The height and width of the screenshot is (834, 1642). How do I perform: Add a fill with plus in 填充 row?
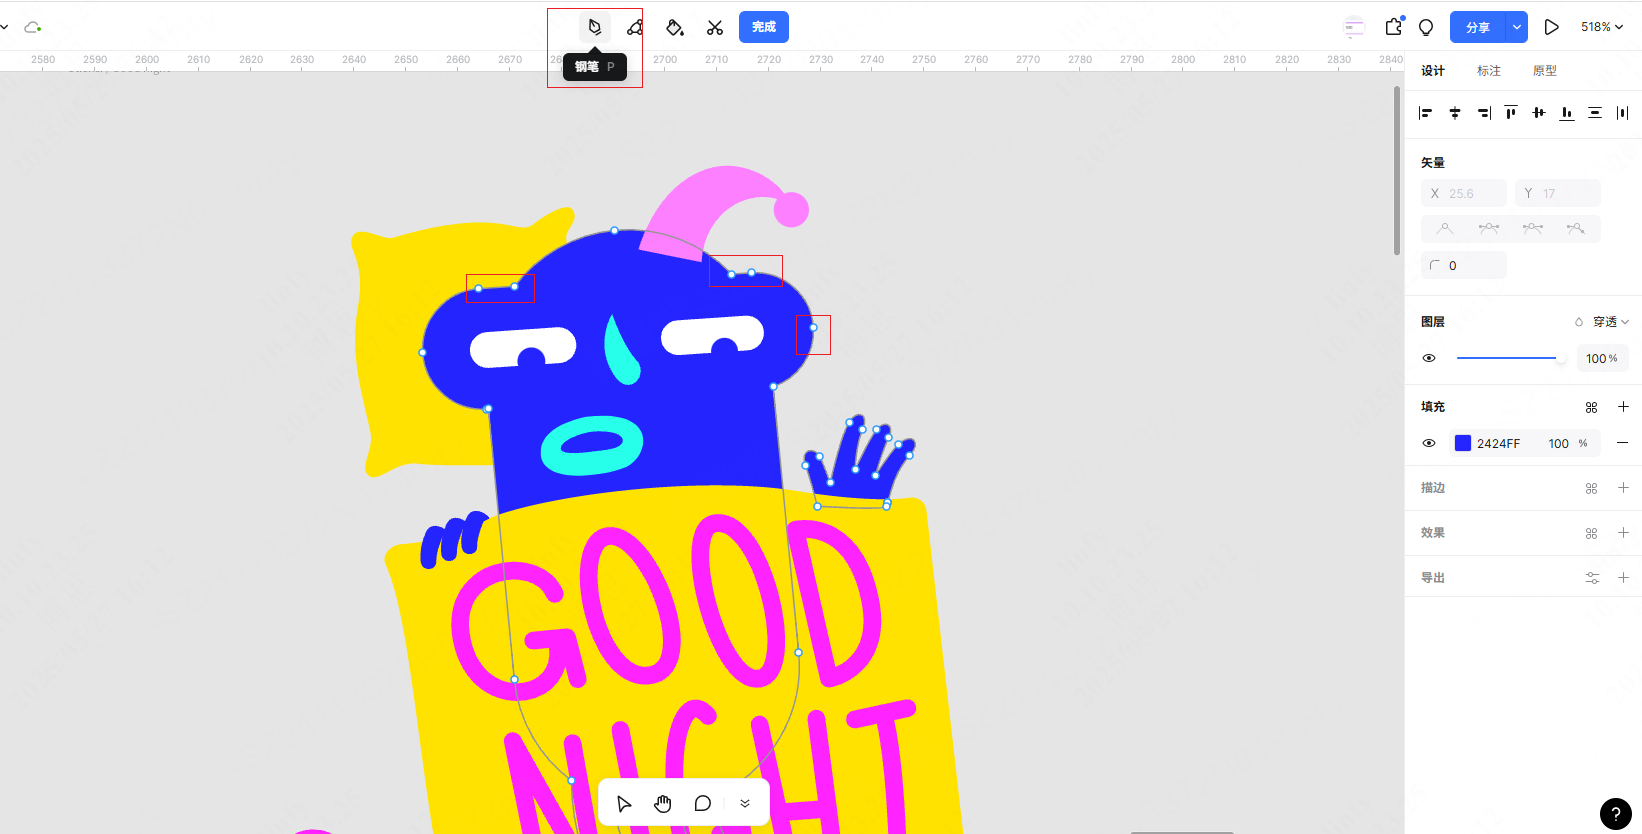point(1623,407)
